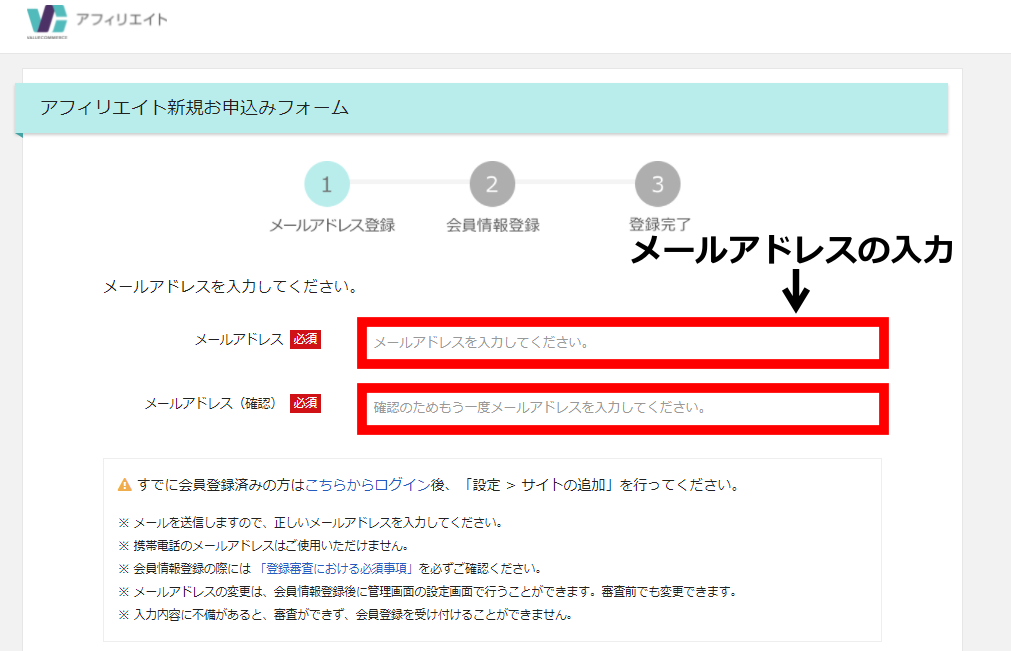Click the メールアドレス登録 step label
This screenshot has height=651, width=1011.
coord(332,225)
